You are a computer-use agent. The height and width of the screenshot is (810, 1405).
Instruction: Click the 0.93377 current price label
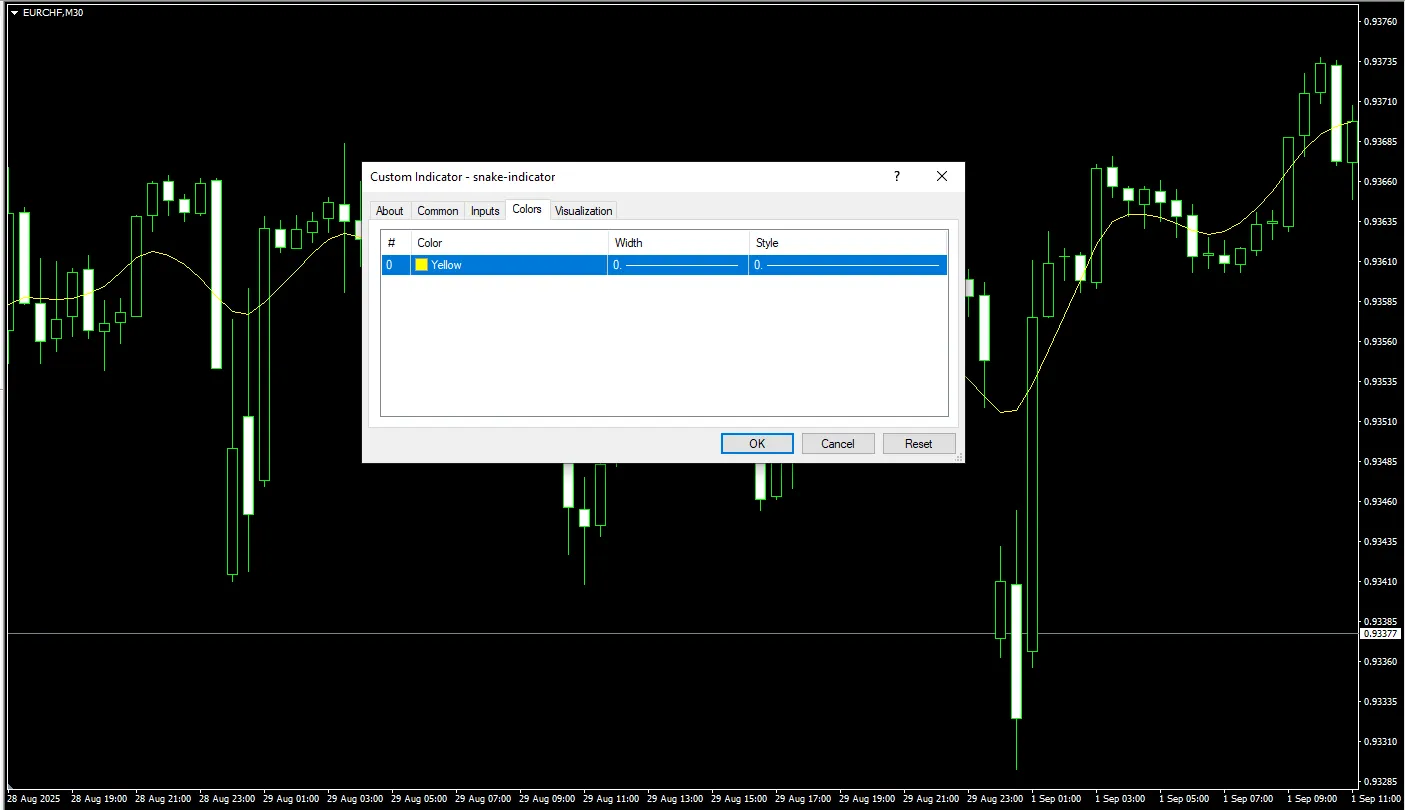[x=1381, y=634]
